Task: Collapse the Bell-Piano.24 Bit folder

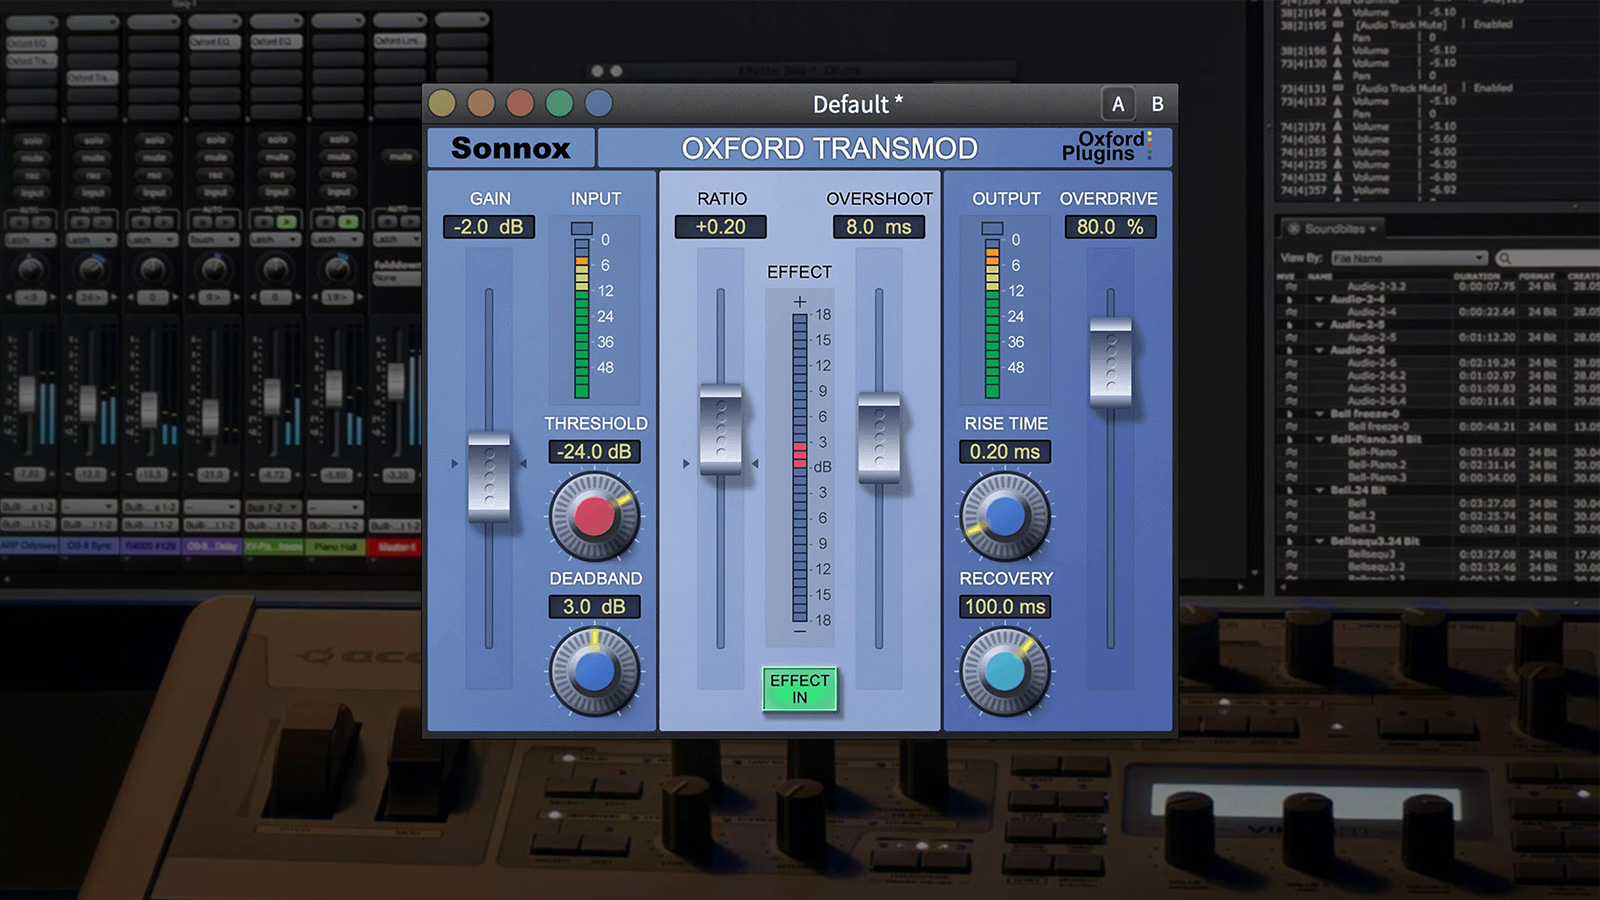Action: pyautogui.click(x=1320, y=439)
